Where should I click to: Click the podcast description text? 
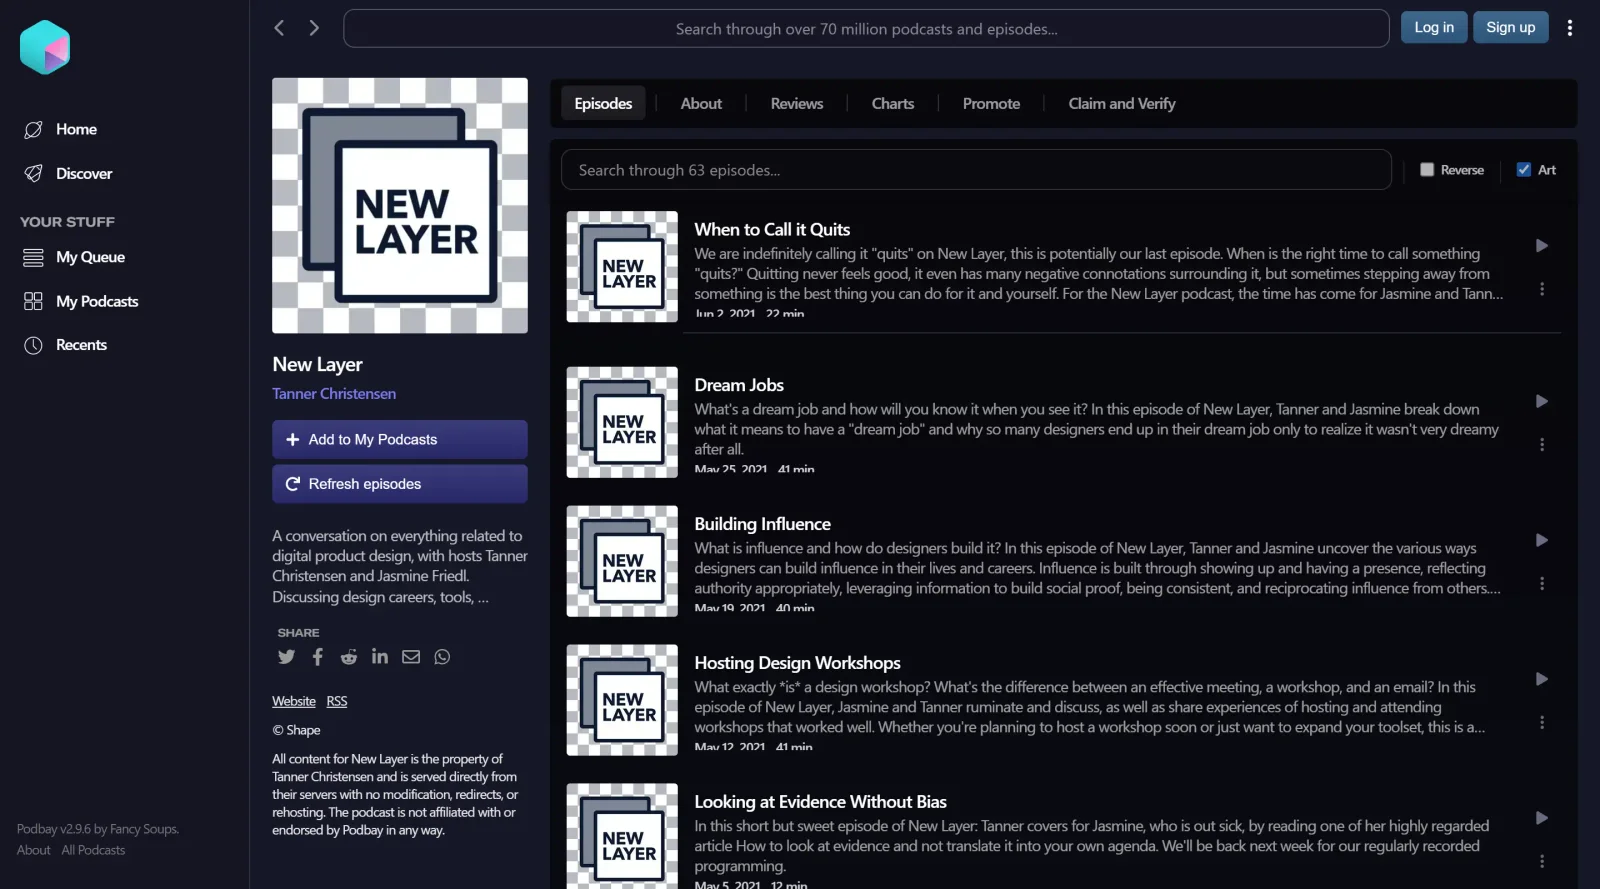click(400, 566)
